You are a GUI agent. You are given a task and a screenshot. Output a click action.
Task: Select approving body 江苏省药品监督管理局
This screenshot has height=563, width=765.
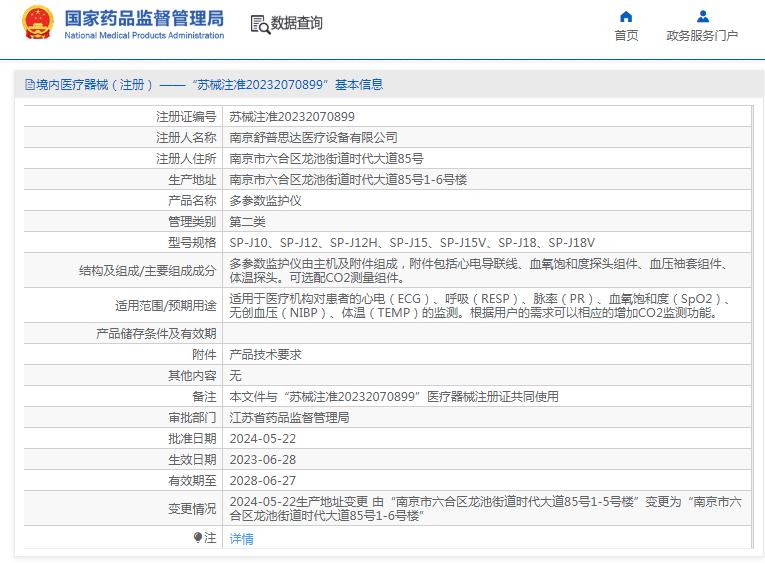point(289,417)
